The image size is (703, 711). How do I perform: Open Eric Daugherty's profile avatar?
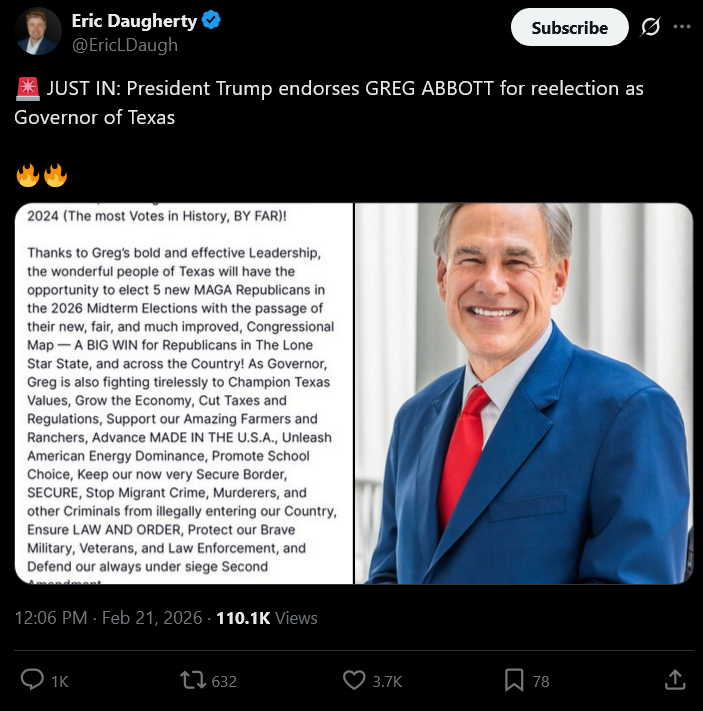point(38,31)
